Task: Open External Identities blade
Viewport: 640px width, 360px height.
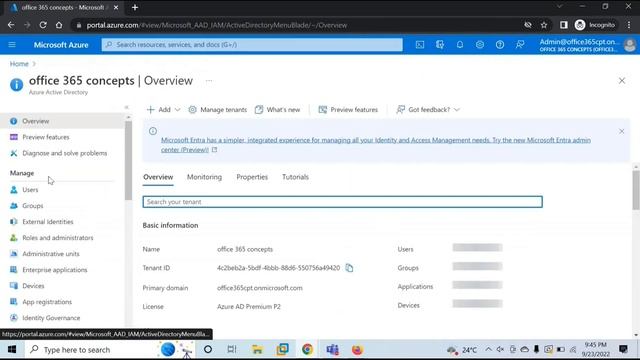Action: (x=48, y=222)
